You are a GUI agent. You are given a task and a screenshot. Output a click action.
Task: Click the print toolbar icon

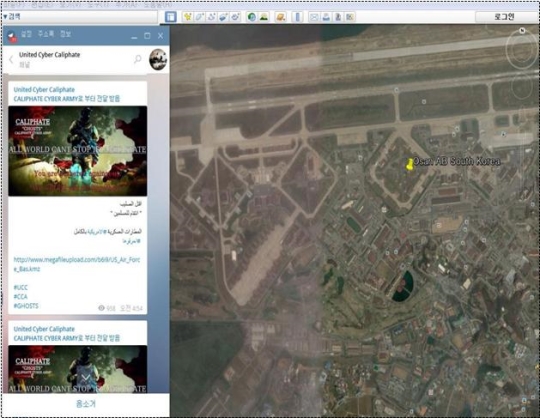(326, 17)
